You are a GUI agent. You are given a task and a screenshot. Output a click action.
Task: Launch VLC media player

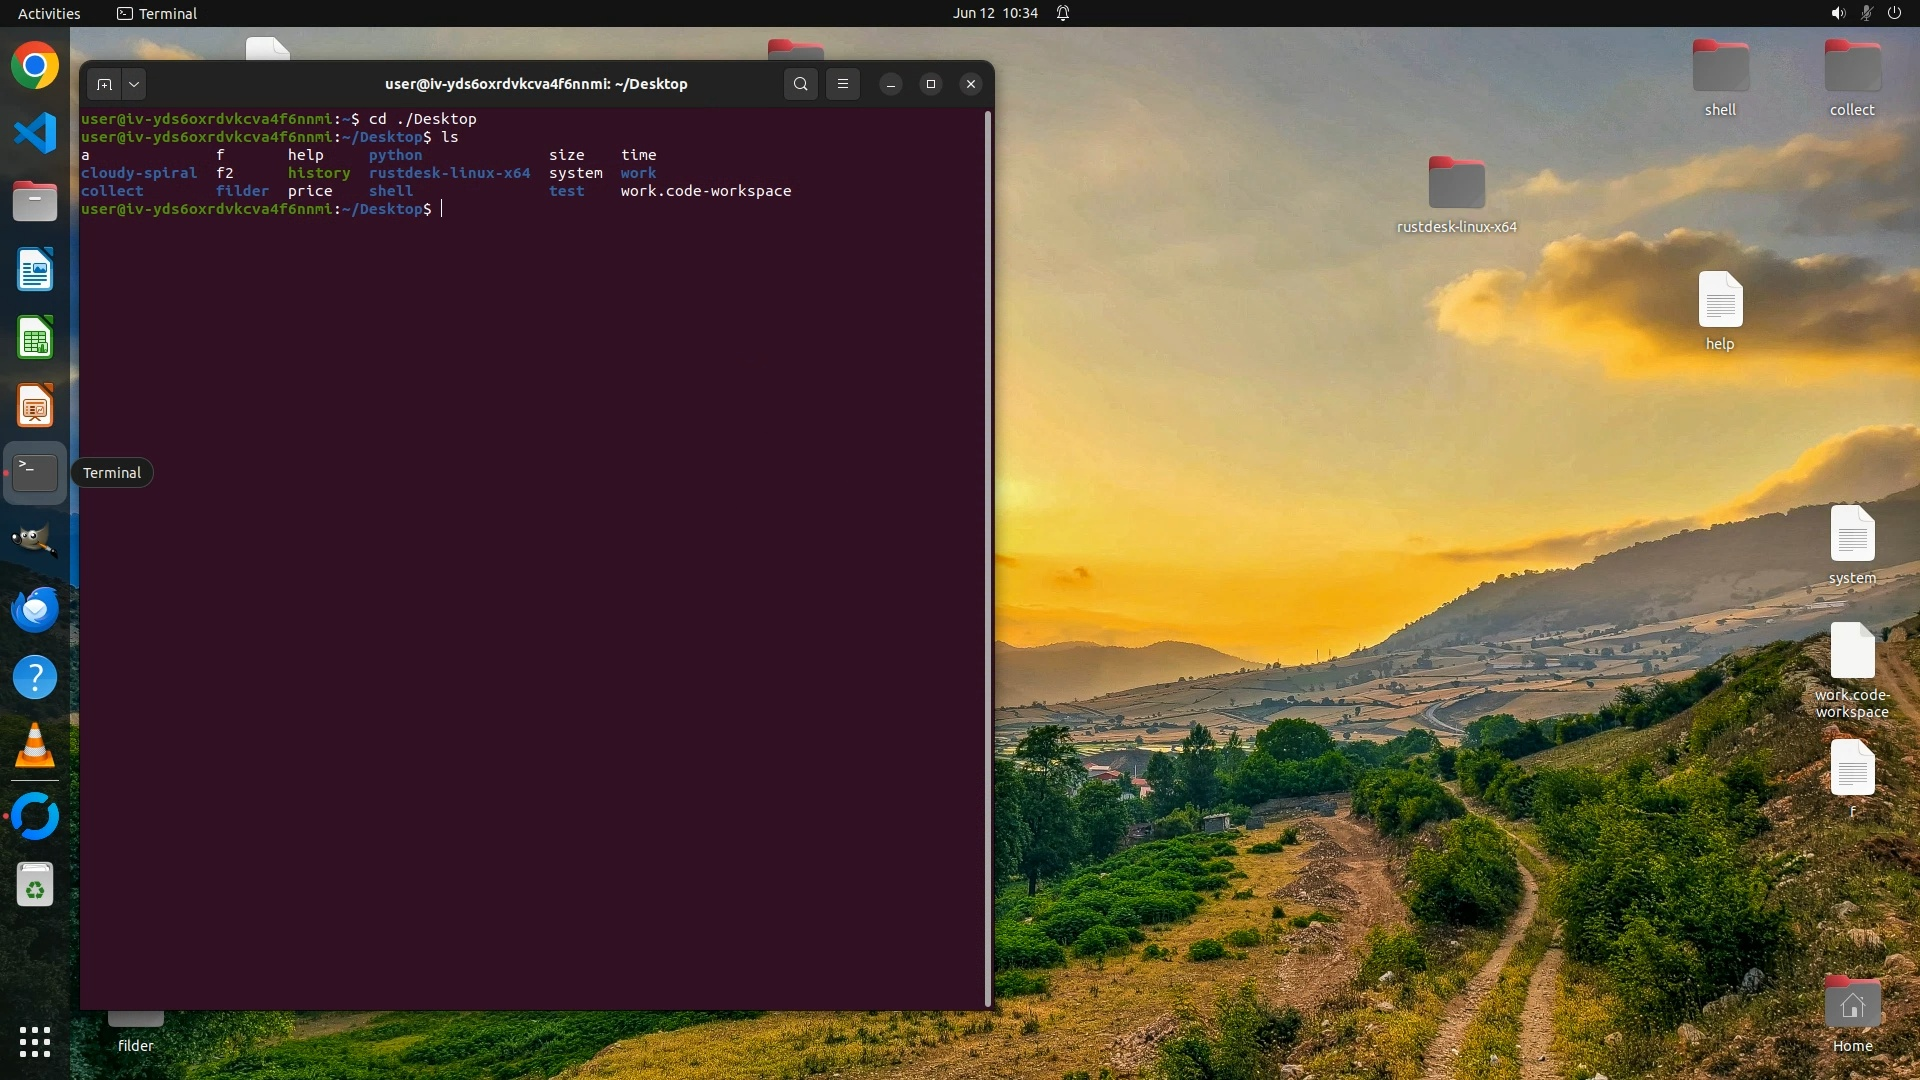pyautogui.click(x=35, y=746)
